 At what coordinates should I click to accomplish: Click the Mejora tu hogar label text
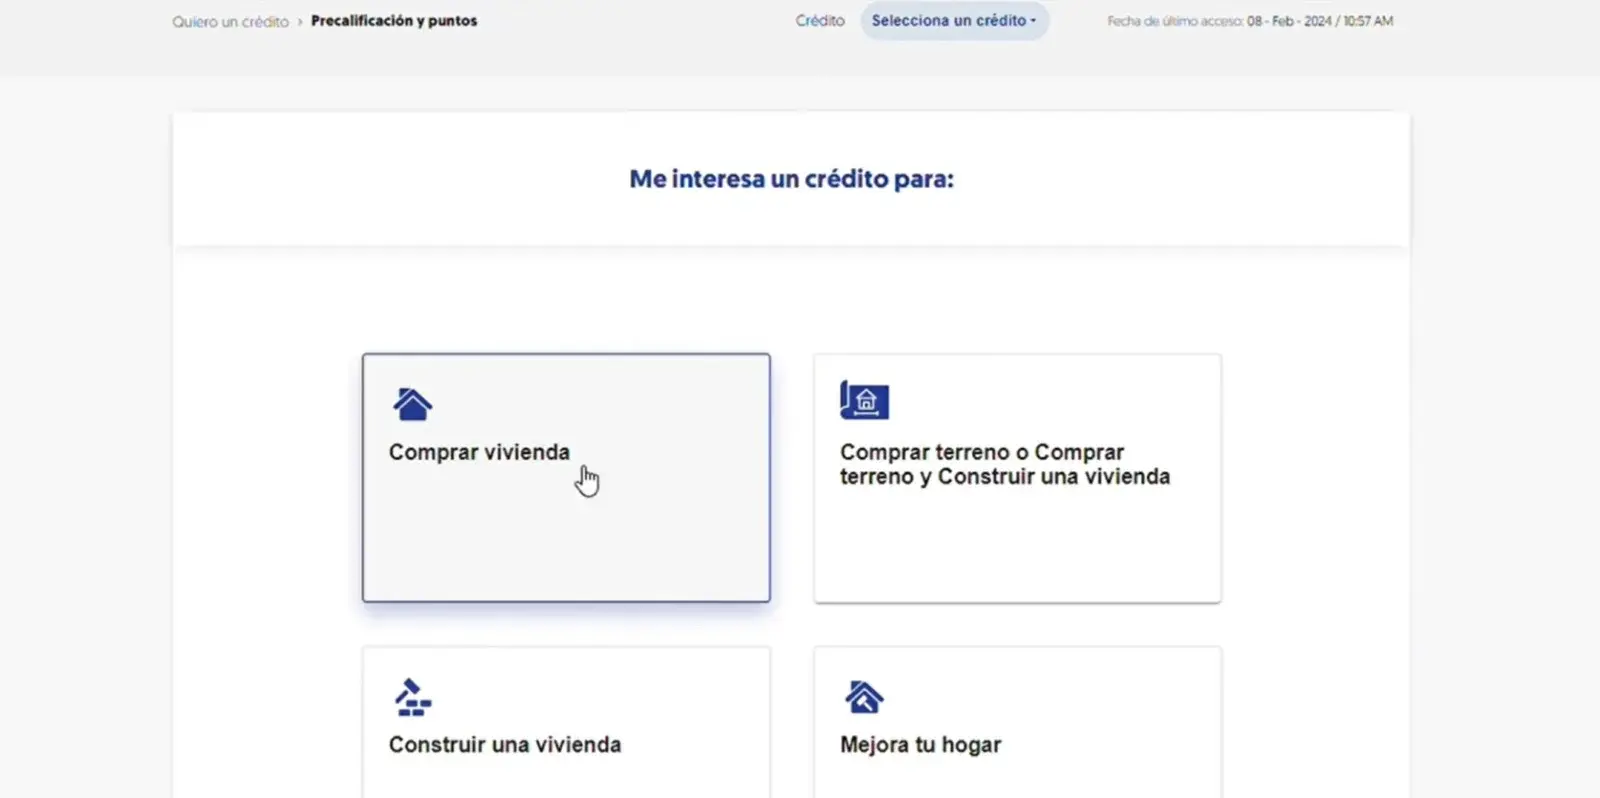920,745
